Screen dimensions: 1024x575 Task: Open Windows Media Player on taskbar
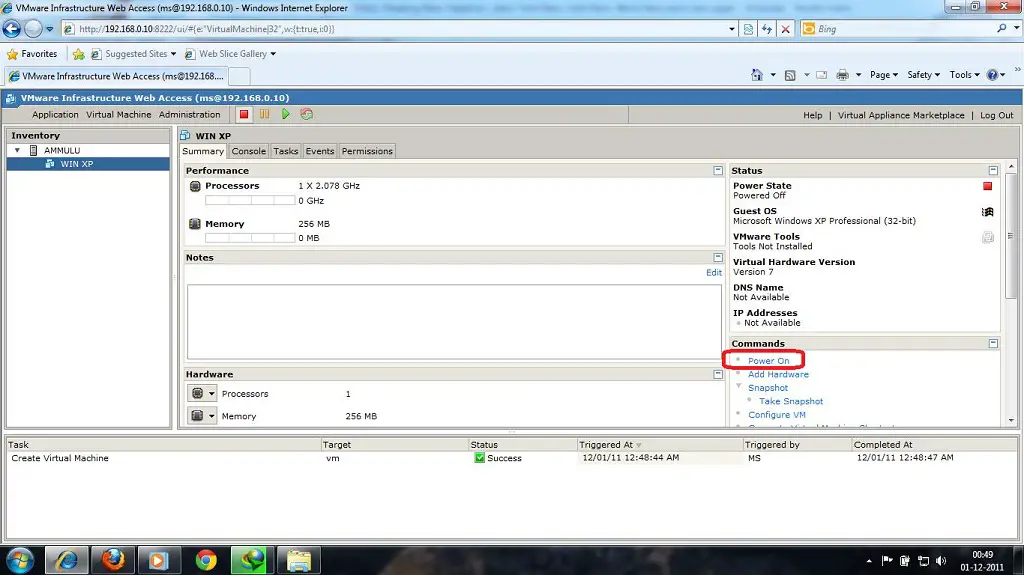pyautogui.click(x=159, y=561)
